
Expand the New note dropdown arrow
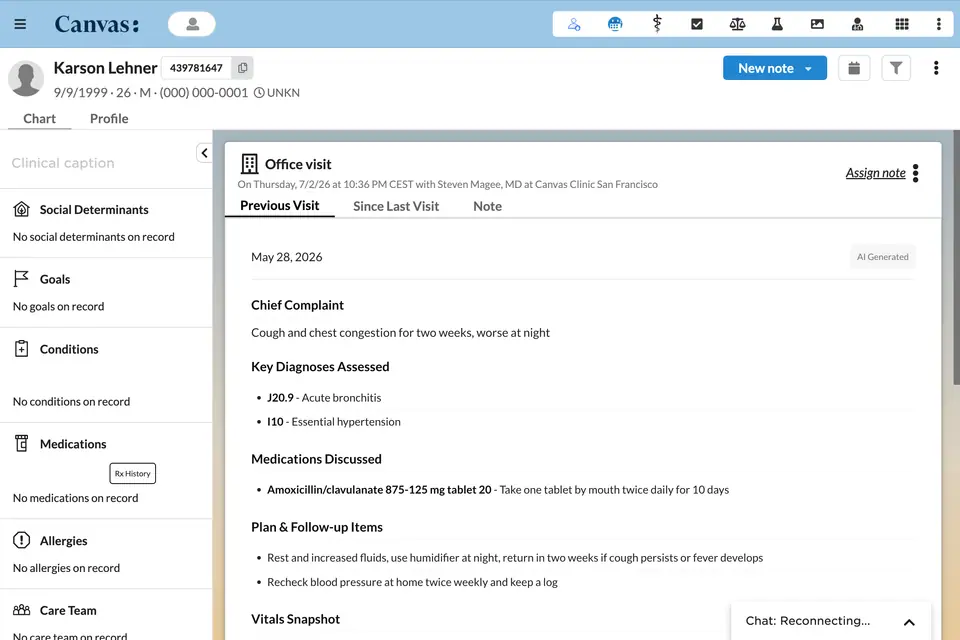tap(808, 69)
